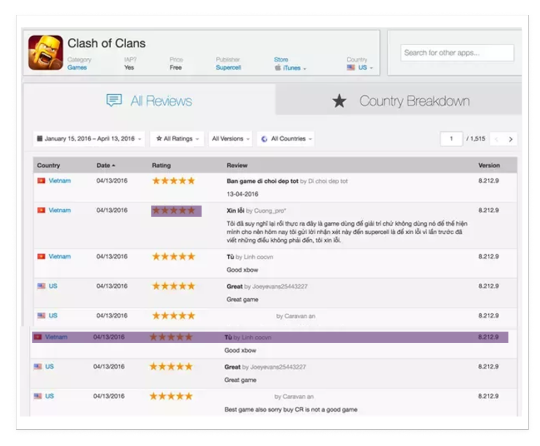Click the 'Xin lỗi' review title by Cuong_pro
This screenshot has height=446, width=540.
(x=235, y=210)
